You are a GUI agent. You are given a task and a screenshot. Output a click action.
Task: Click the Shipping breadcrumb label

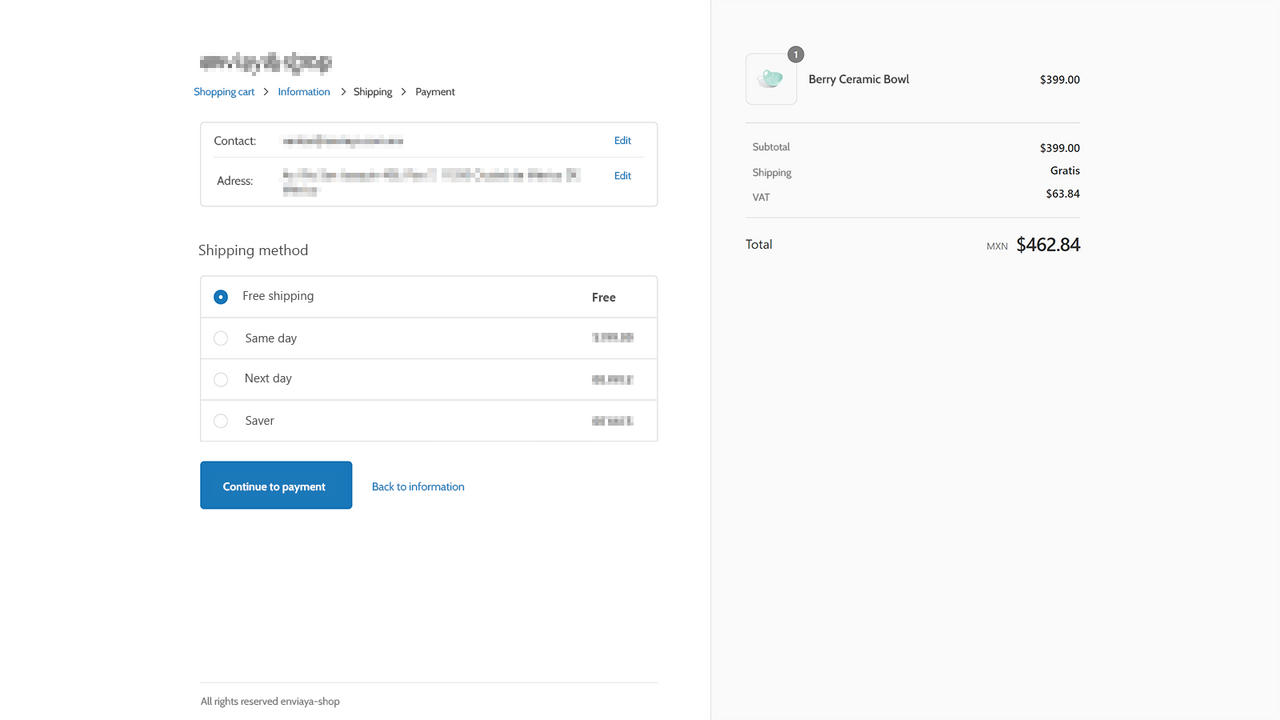372,91
